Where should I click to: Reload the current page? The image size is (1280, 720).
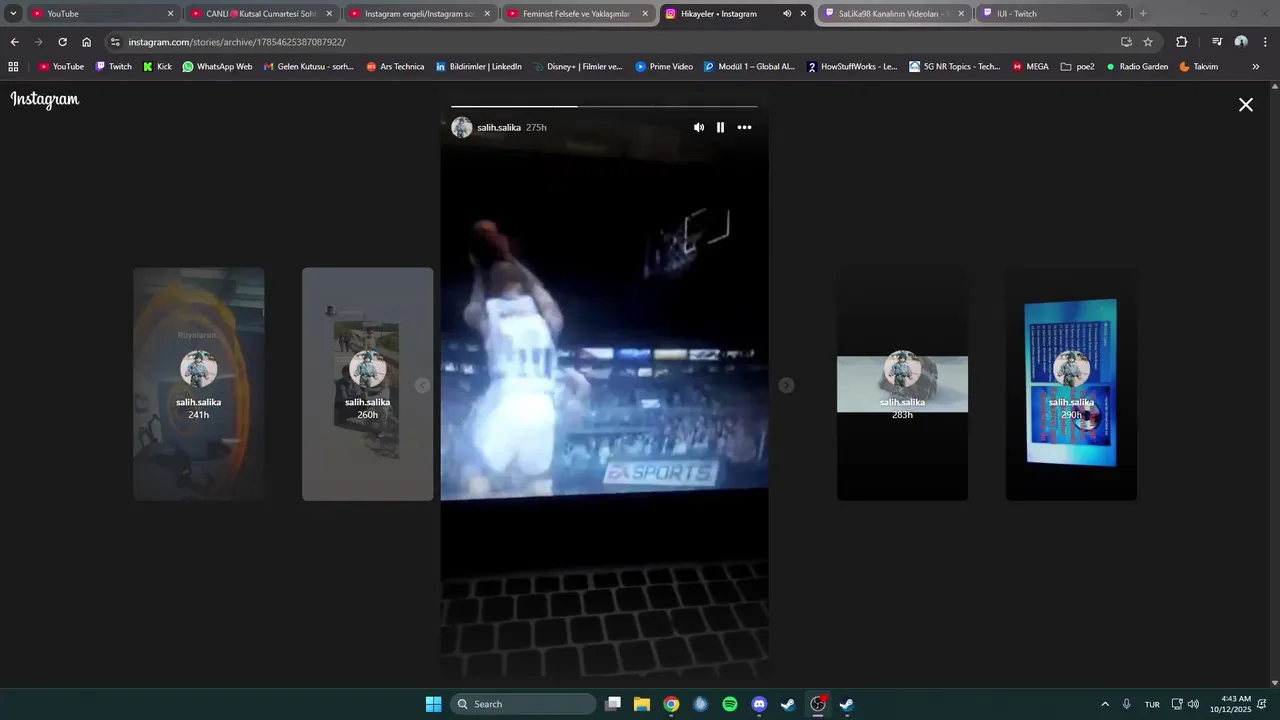[x=62, y=42]
